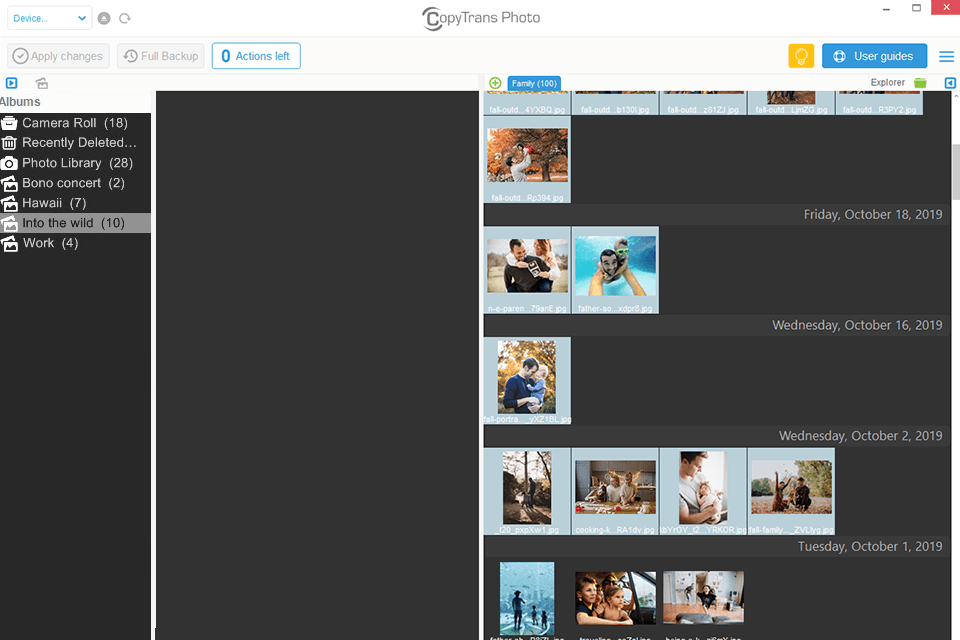Image resolution: width=960 pixels, height=640 pixels.
Task: Select the Into the wild album
Action: coord(75,223)
